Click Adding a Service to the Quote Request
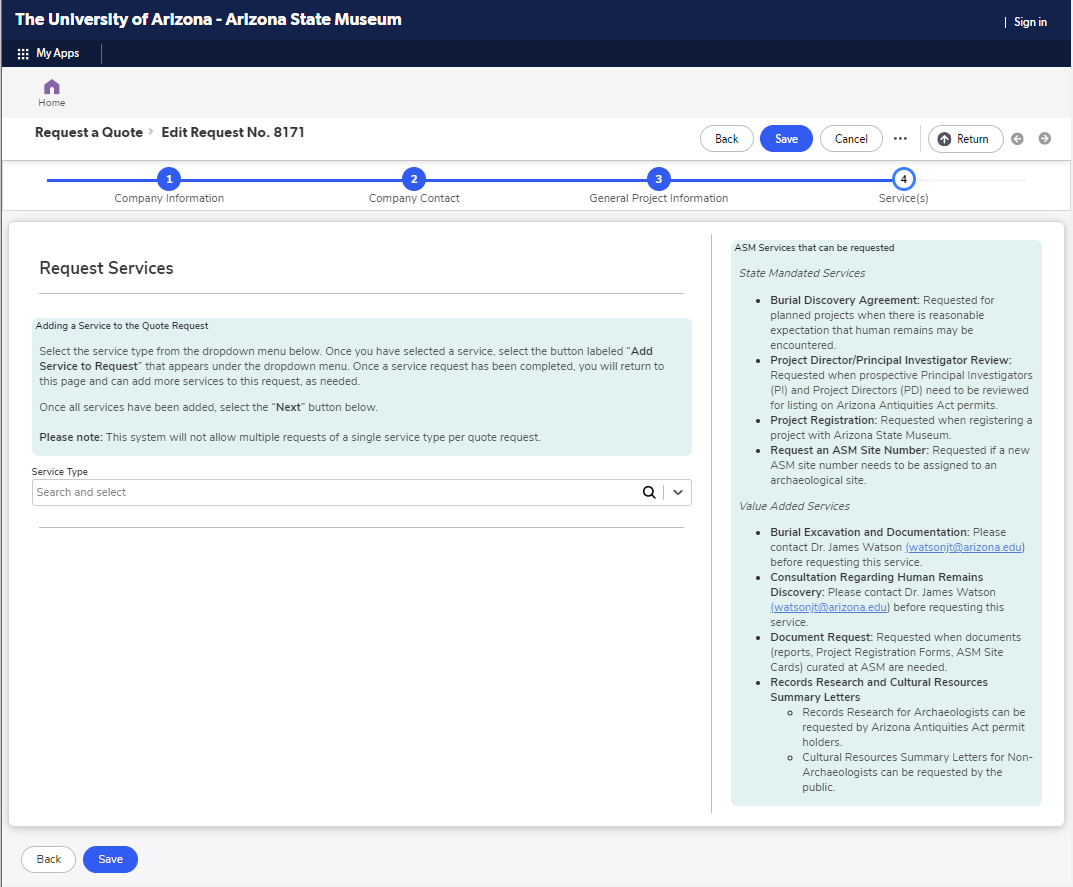This screenshot has height=887, width=1073. tap(122, 326)
